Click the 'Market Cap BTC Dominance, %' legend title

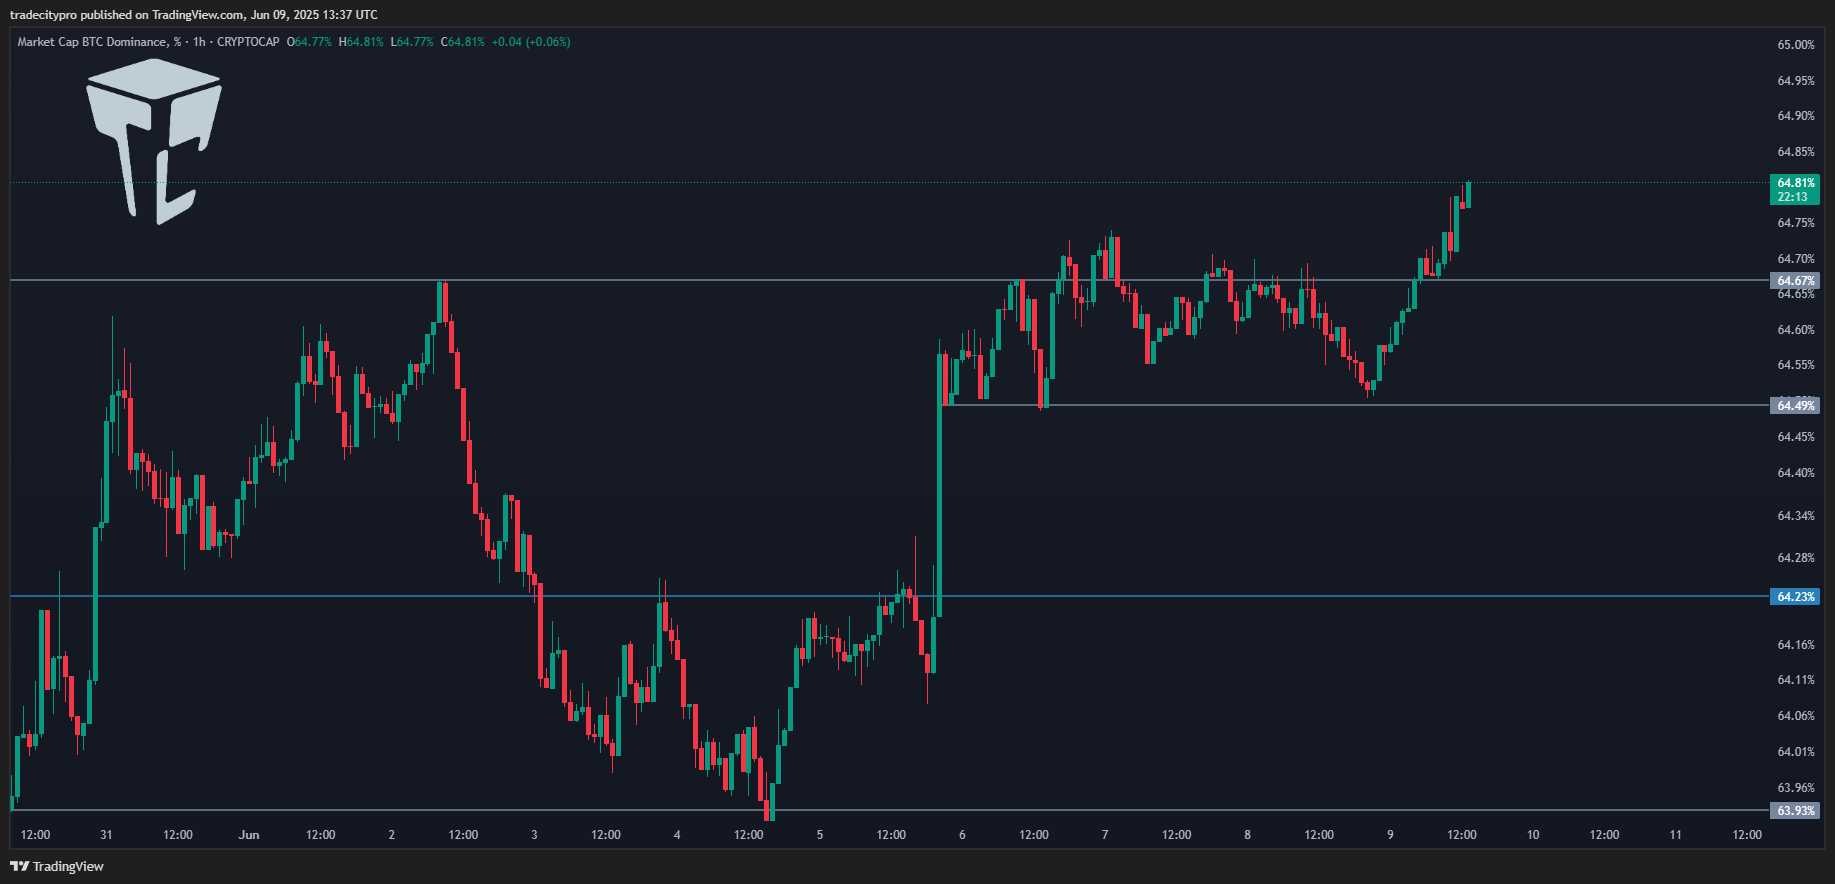coord(99,42)
